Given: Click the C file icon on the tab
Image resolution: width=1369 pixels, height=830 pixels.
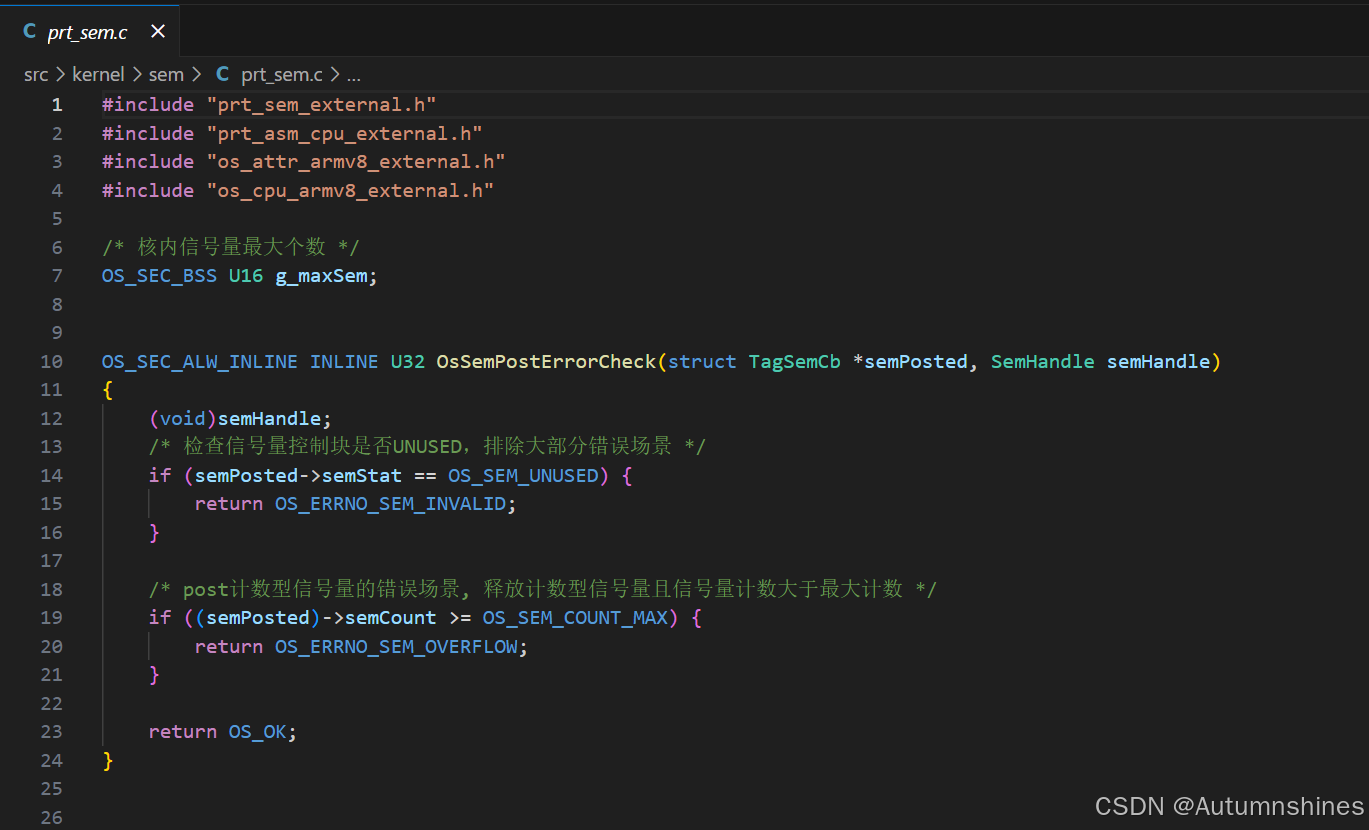Looking at the screenshot, I should (x=29, y=32).
